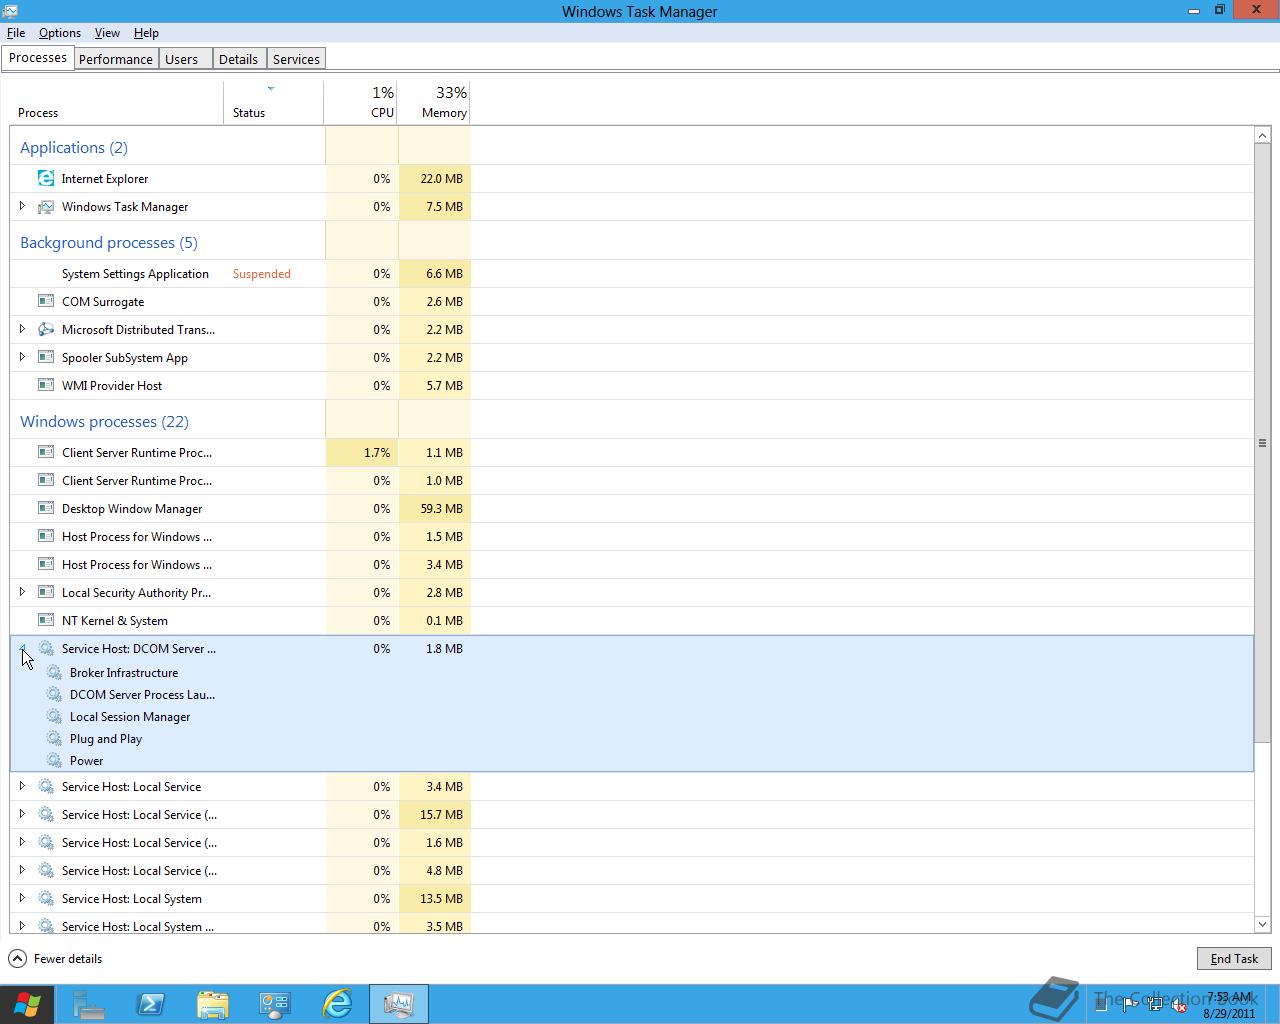
Task: Click the Power service gear icon
Action: coord(54,760)
